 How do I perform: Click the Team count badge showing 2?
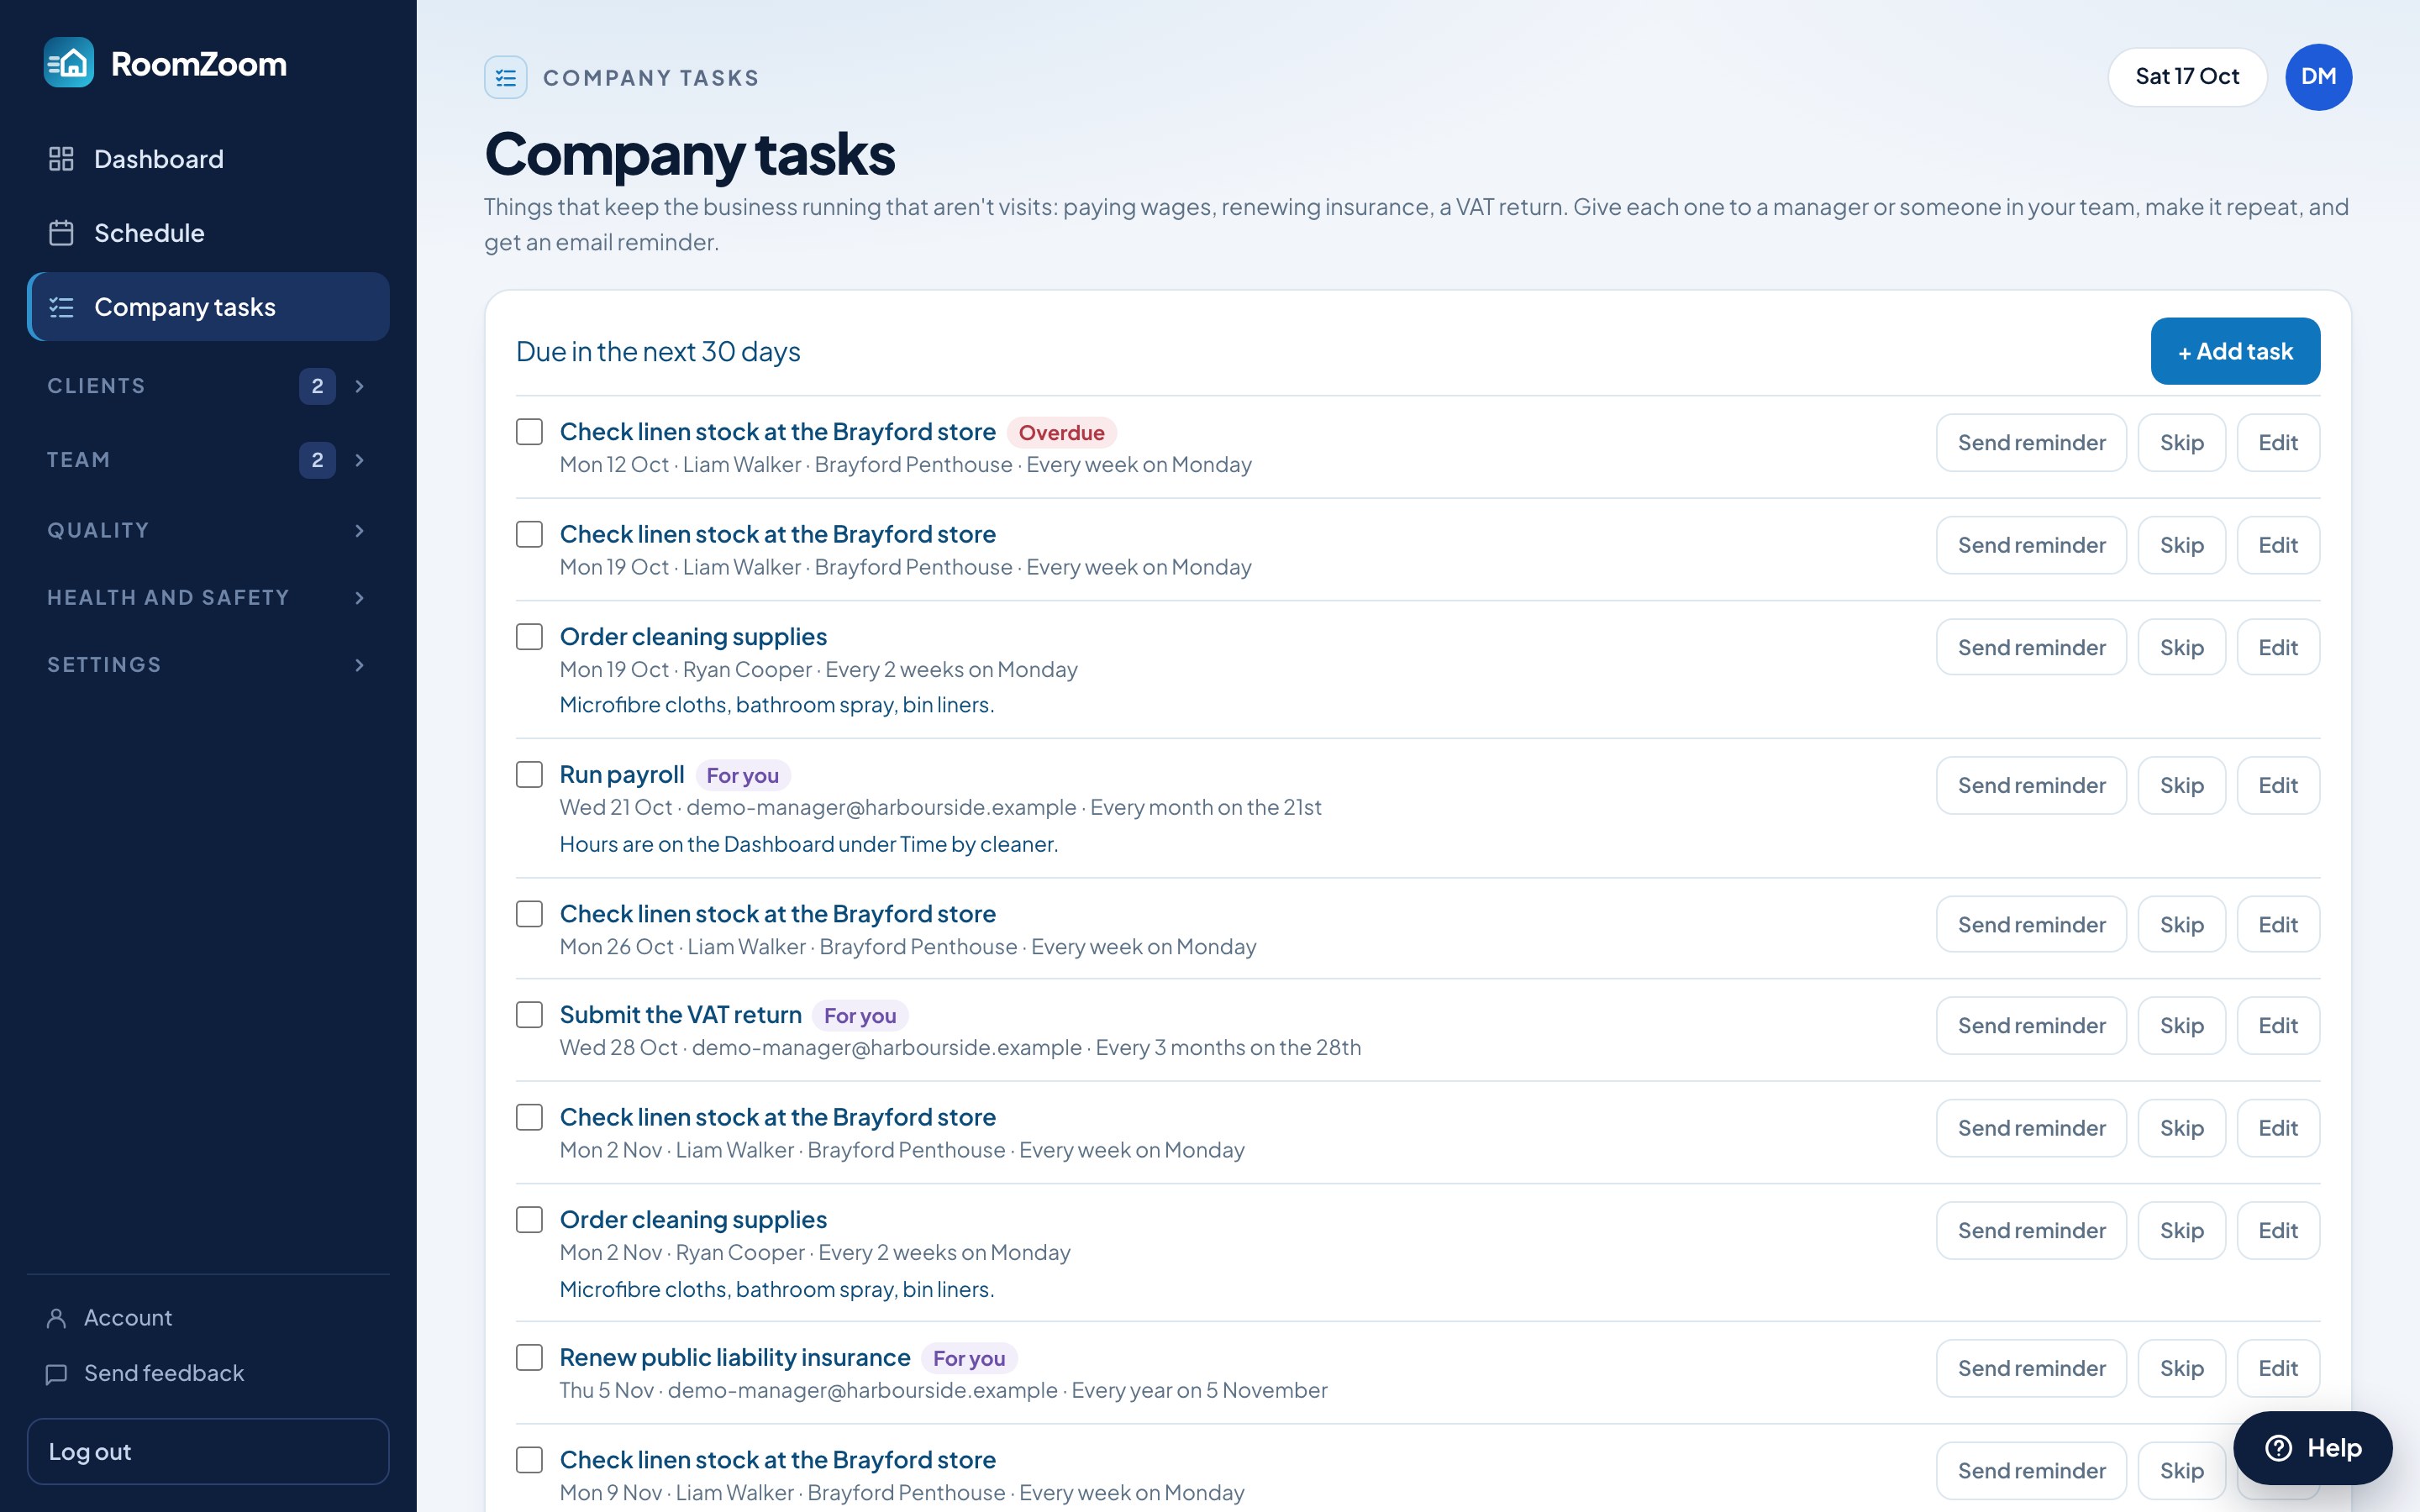[317, 460]
